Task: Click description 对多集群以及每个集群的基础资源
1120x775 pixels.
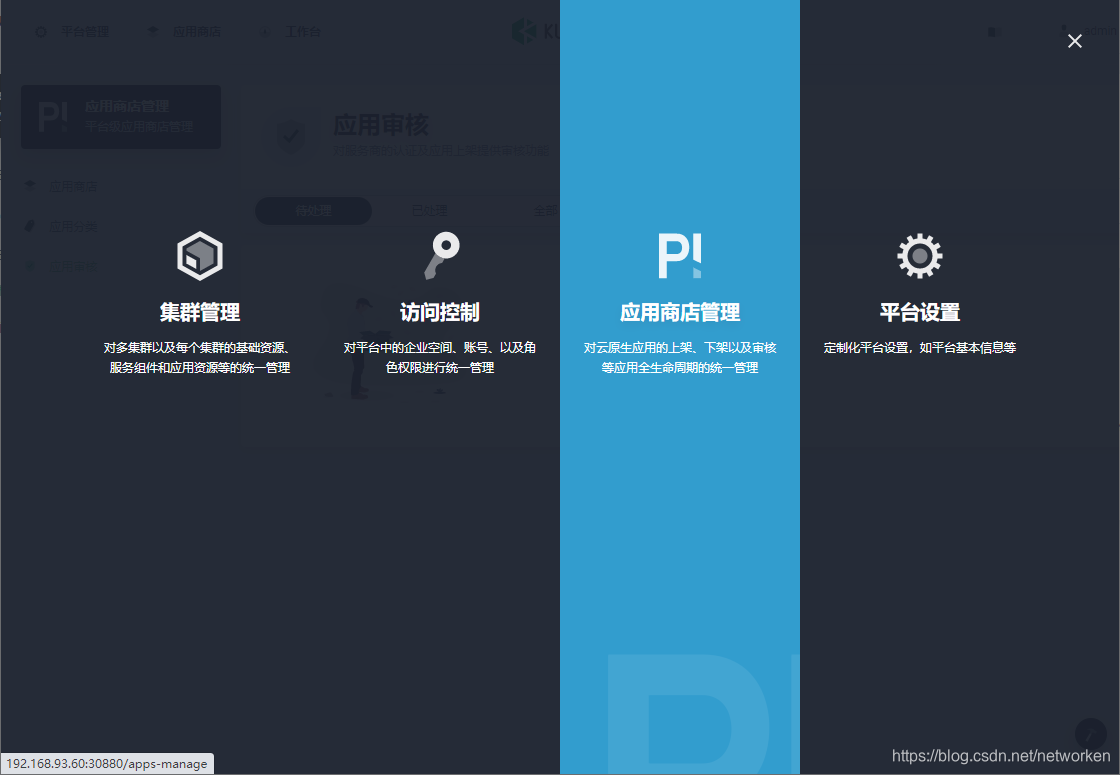Action: pos(200,357)
